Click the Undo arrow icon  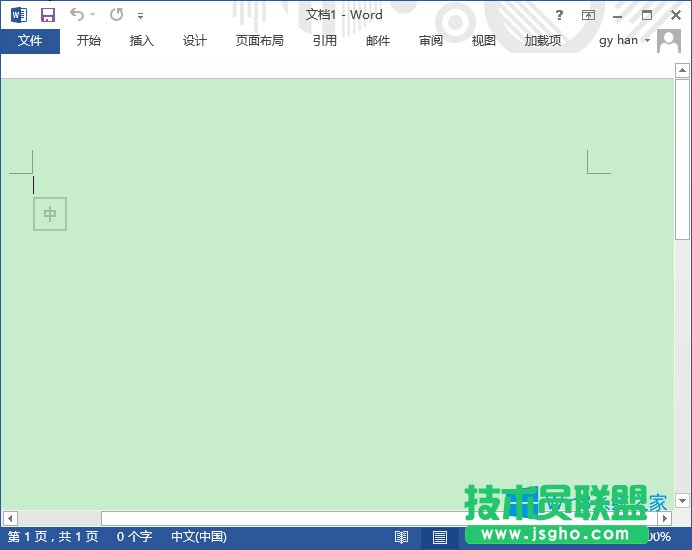click(x=77, y=15)
